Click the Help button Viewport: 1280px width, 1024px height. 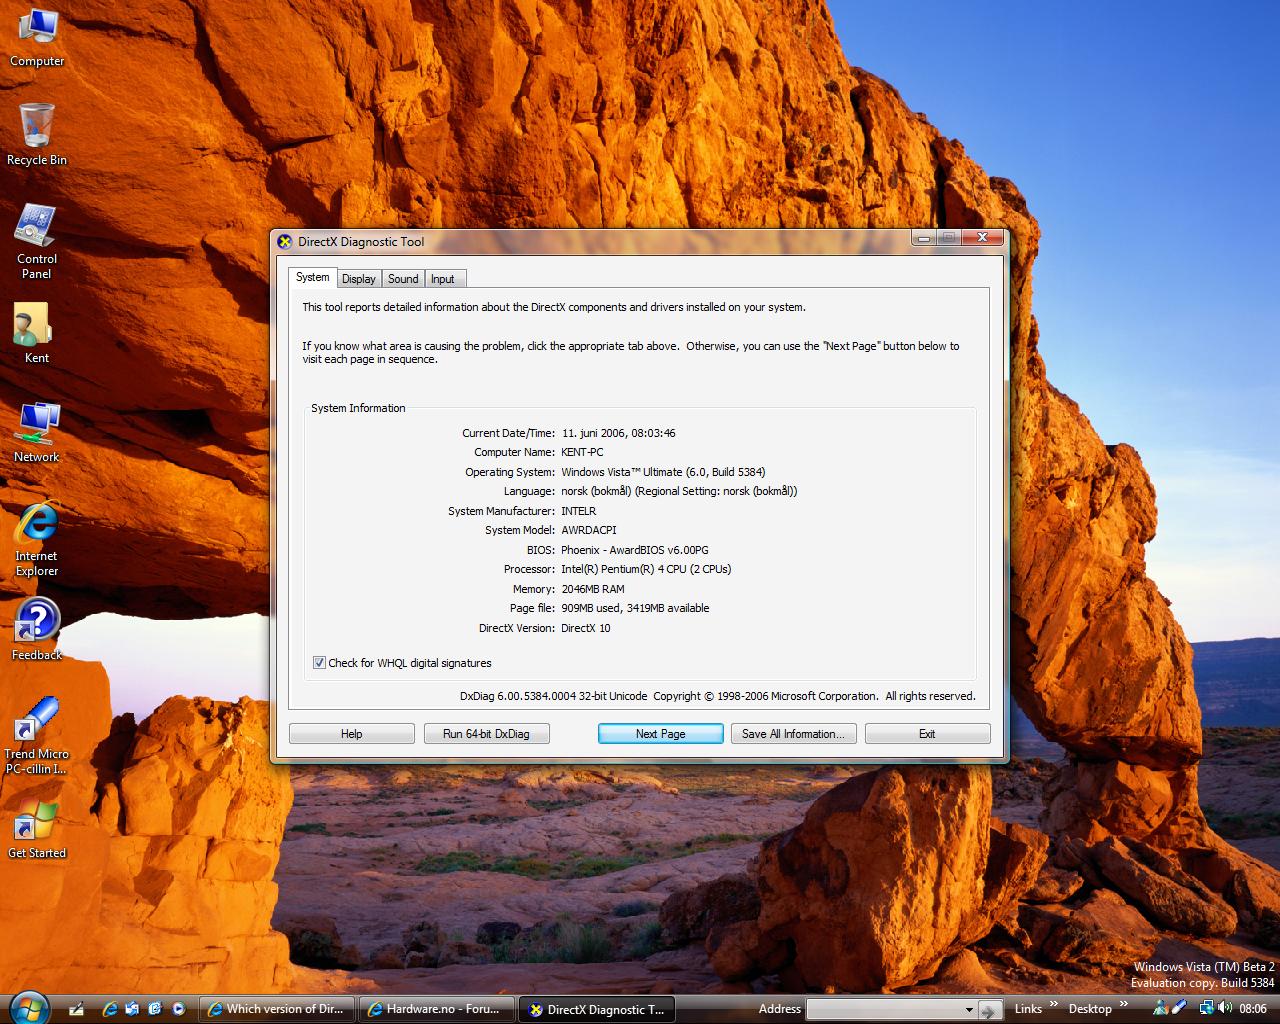point(352,734)
